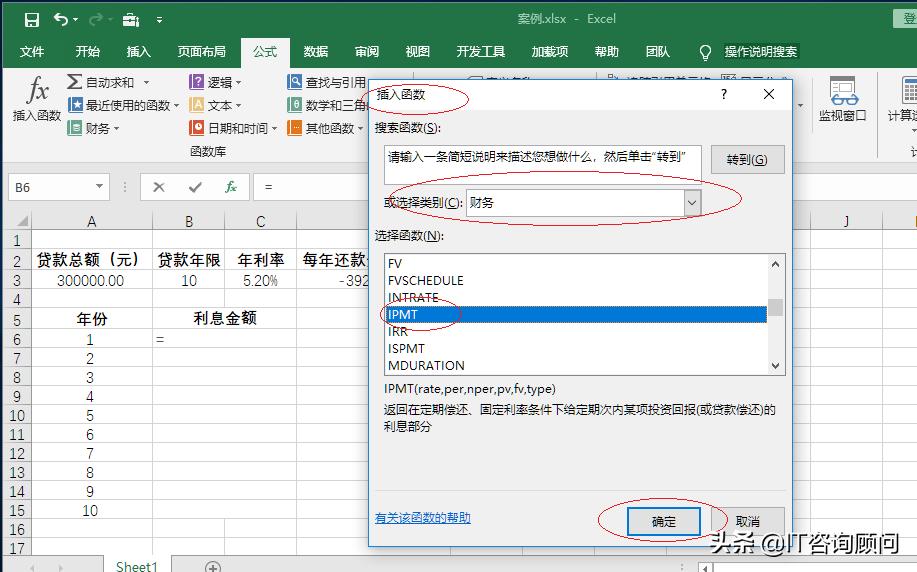
Task: Open the 帮助 ribbon tab
Action: [x=606, y=51]
